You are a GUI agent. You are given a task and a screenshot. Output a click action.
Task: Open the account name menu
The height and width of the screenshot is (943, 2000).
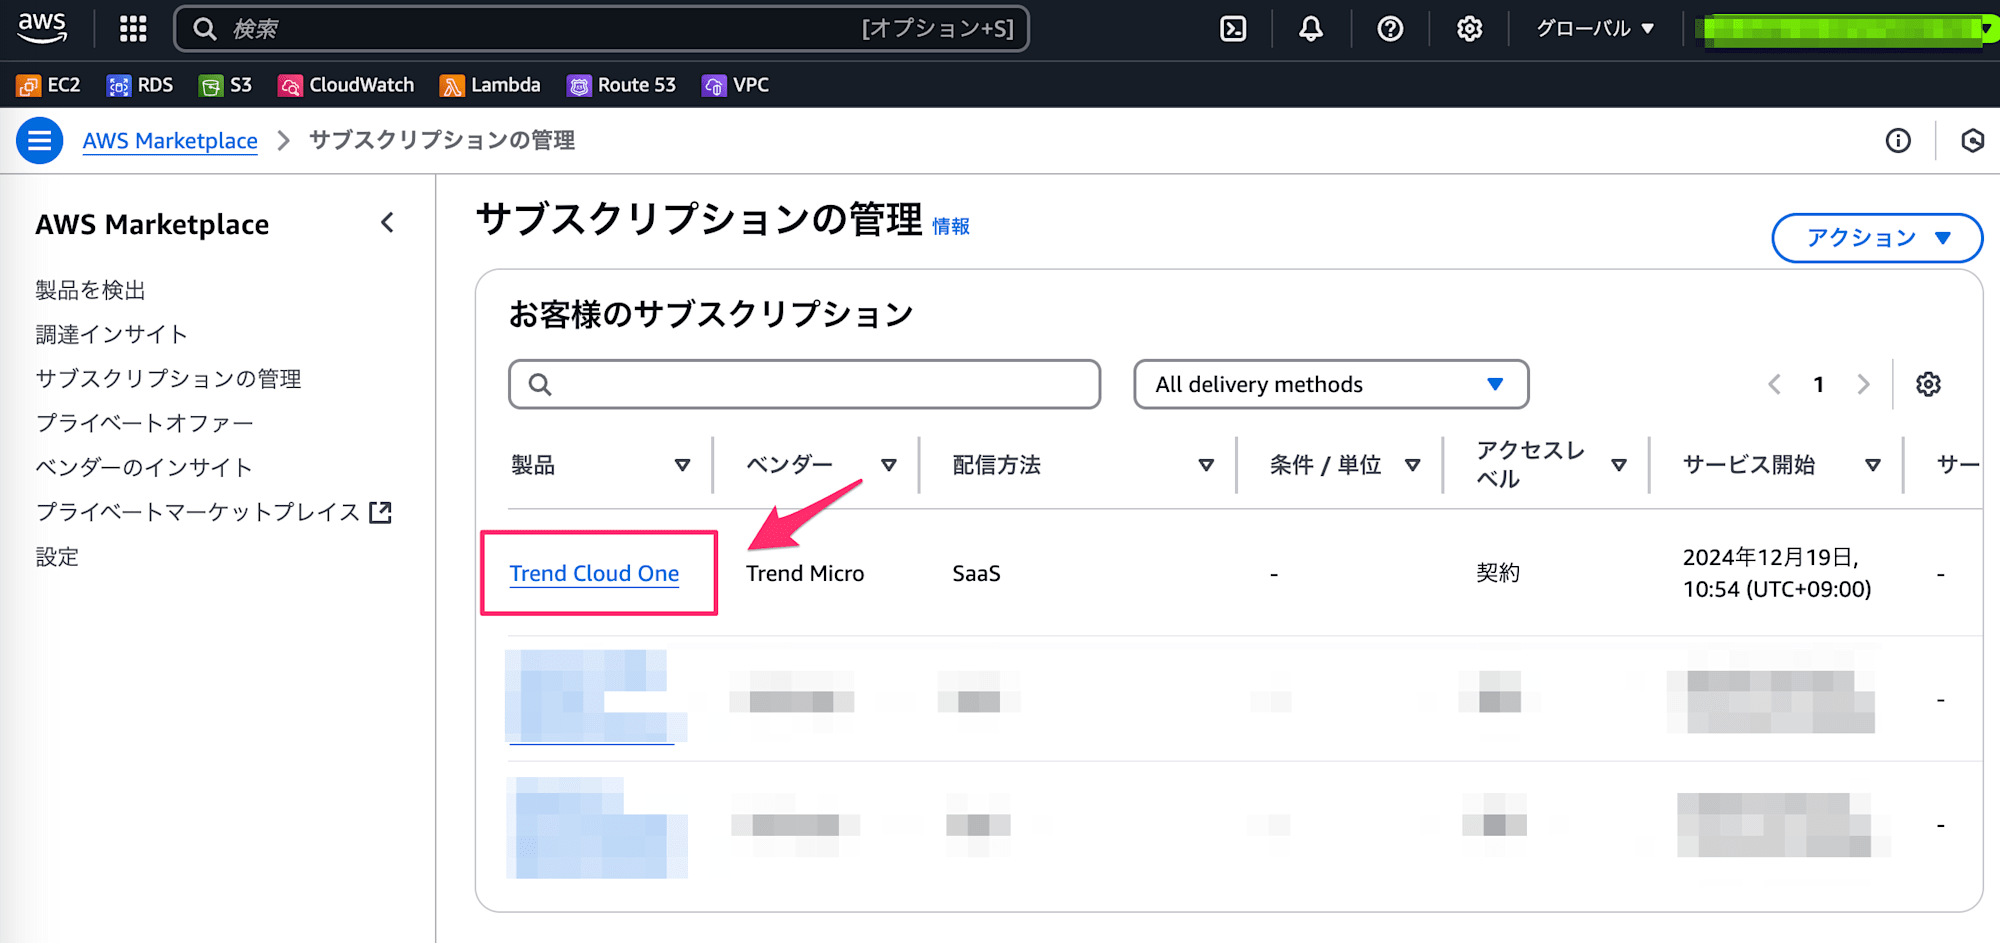(x=1847, y=29)
